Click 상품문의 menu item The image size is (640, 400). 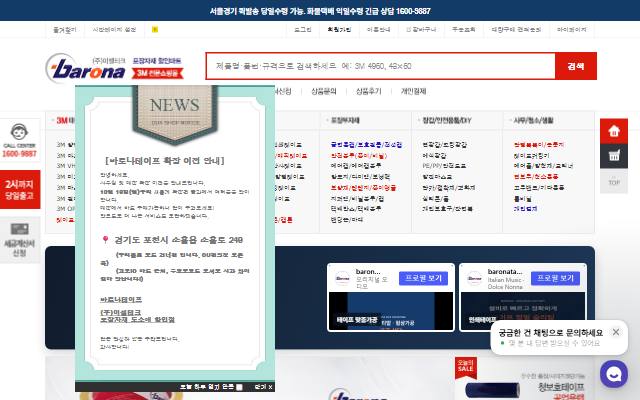coord(324,91)
